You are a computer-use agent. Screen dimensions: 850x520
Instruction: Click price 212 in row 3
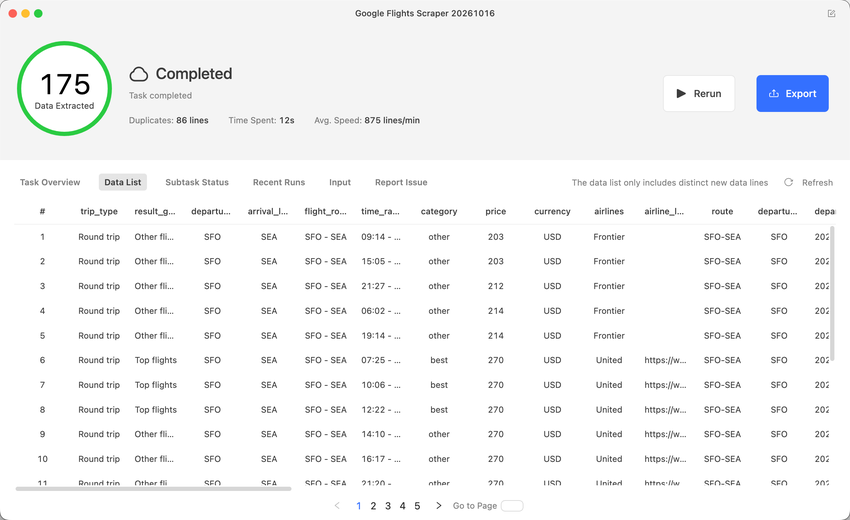click(495, 286)
